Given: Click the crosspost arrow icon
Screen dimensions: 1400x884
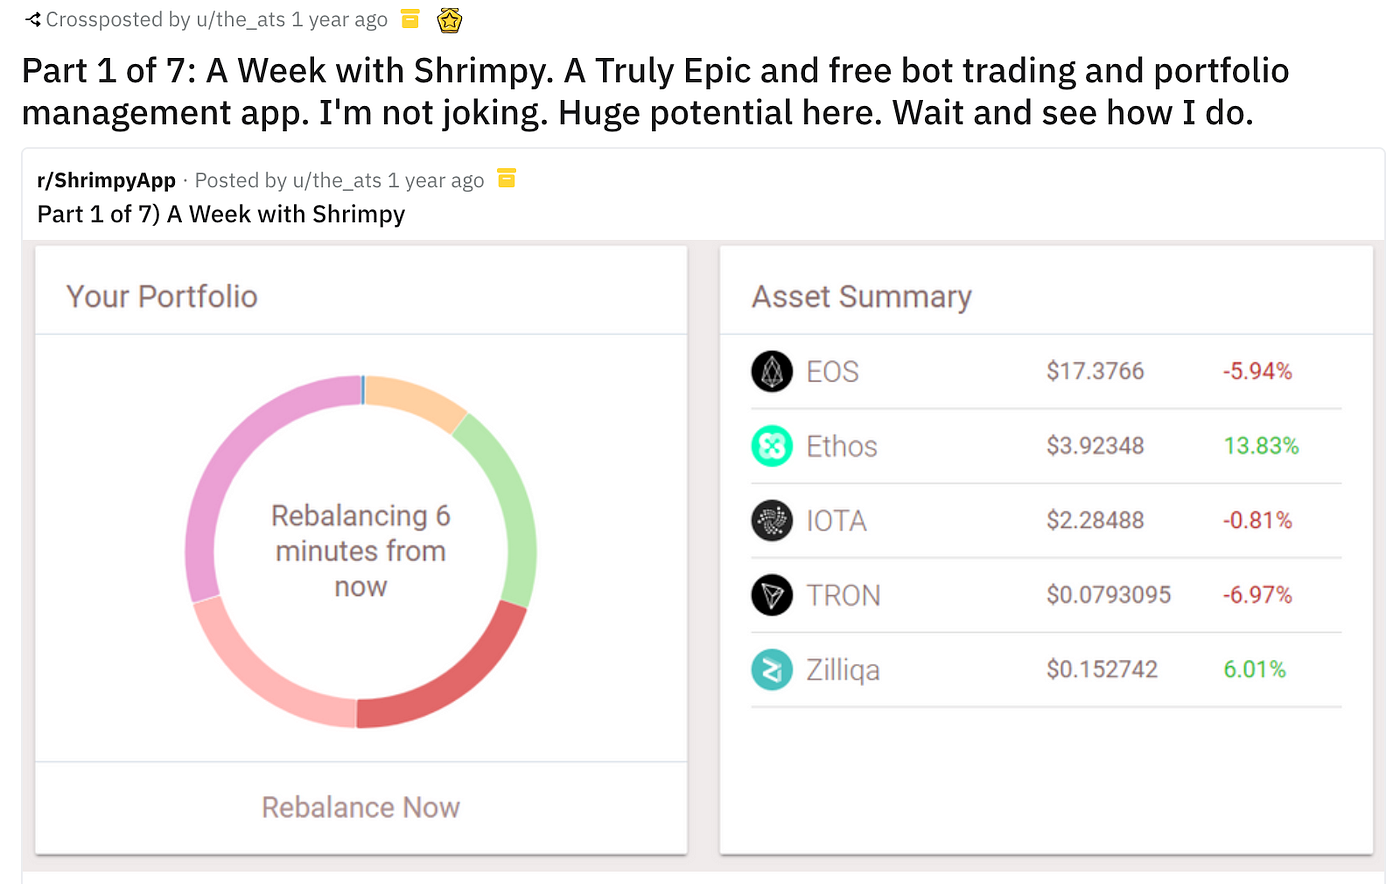Looking at the screenshot, I should coord(33,20).
